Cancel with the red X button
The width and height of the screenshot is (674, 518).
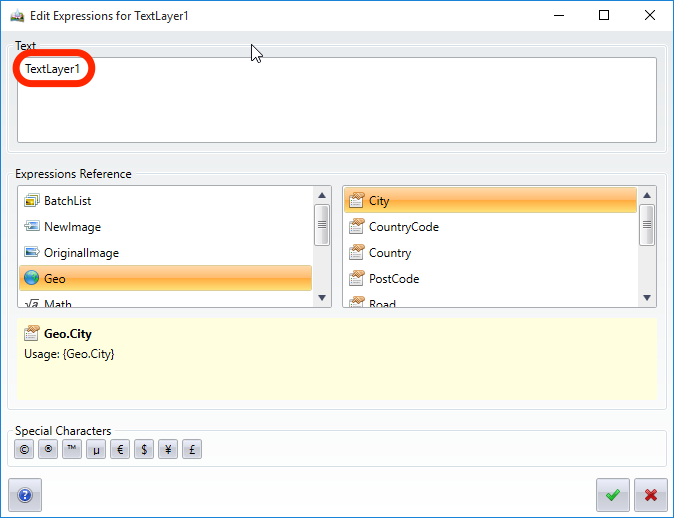[650, 494]
